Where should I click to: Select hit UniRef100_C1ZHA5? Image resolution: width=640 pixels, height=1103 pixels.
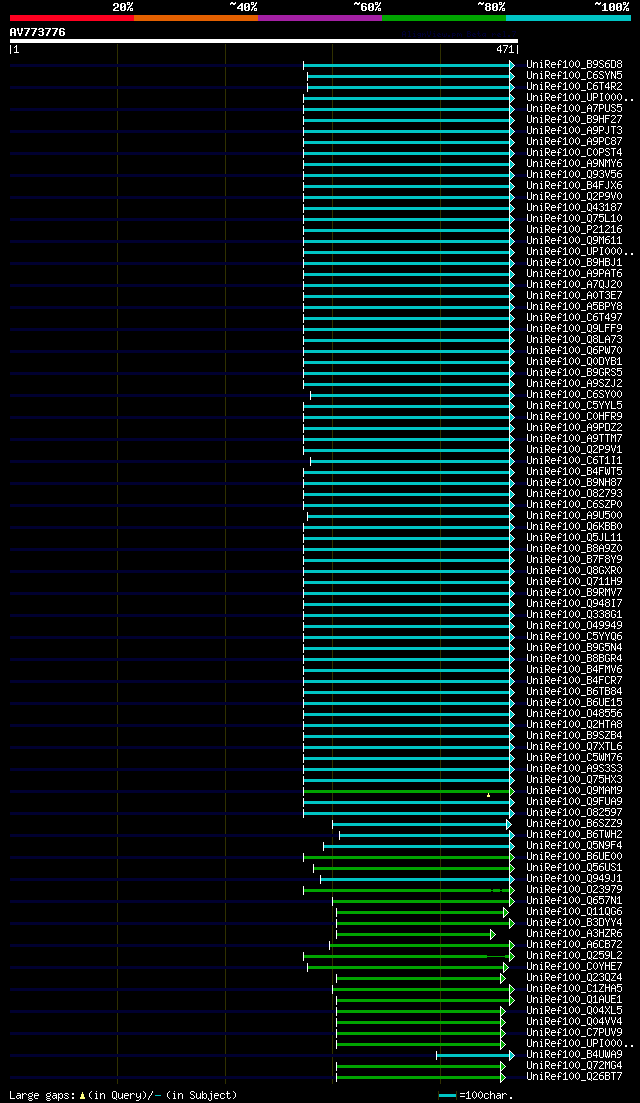tap(574, 988)
